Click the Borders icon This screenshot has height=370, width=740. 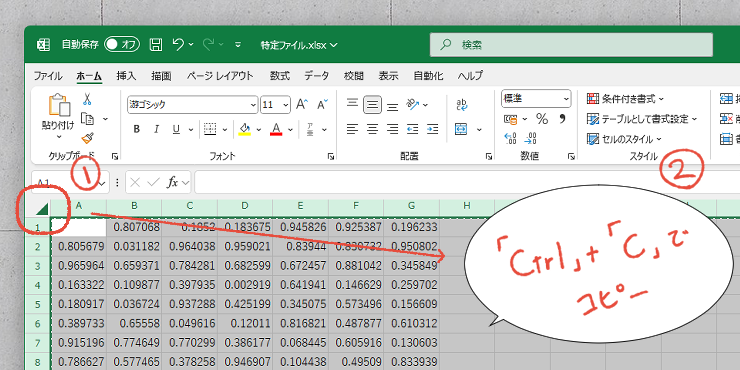pos(210,129)
